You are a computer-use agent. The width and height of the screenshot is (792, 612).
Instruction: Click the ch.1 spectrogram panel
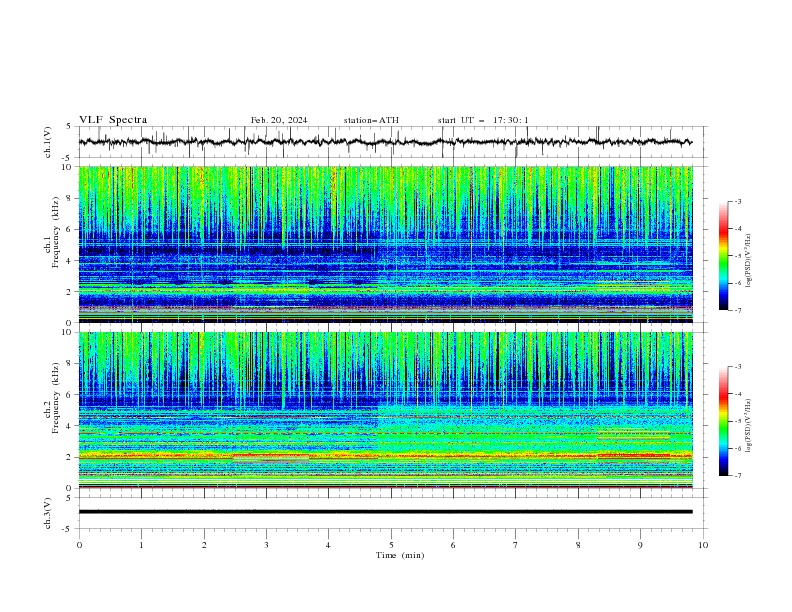click(386, 244)
